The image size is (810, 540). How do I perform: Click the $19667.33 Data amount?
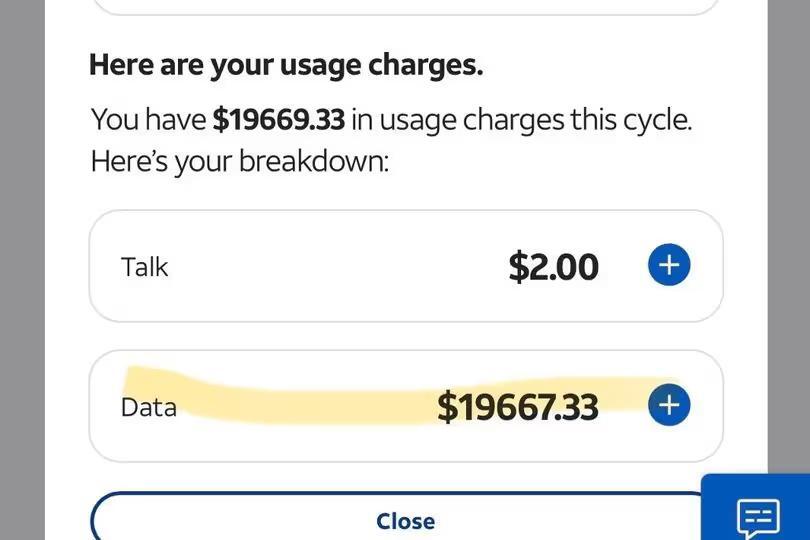click(517, 407)
